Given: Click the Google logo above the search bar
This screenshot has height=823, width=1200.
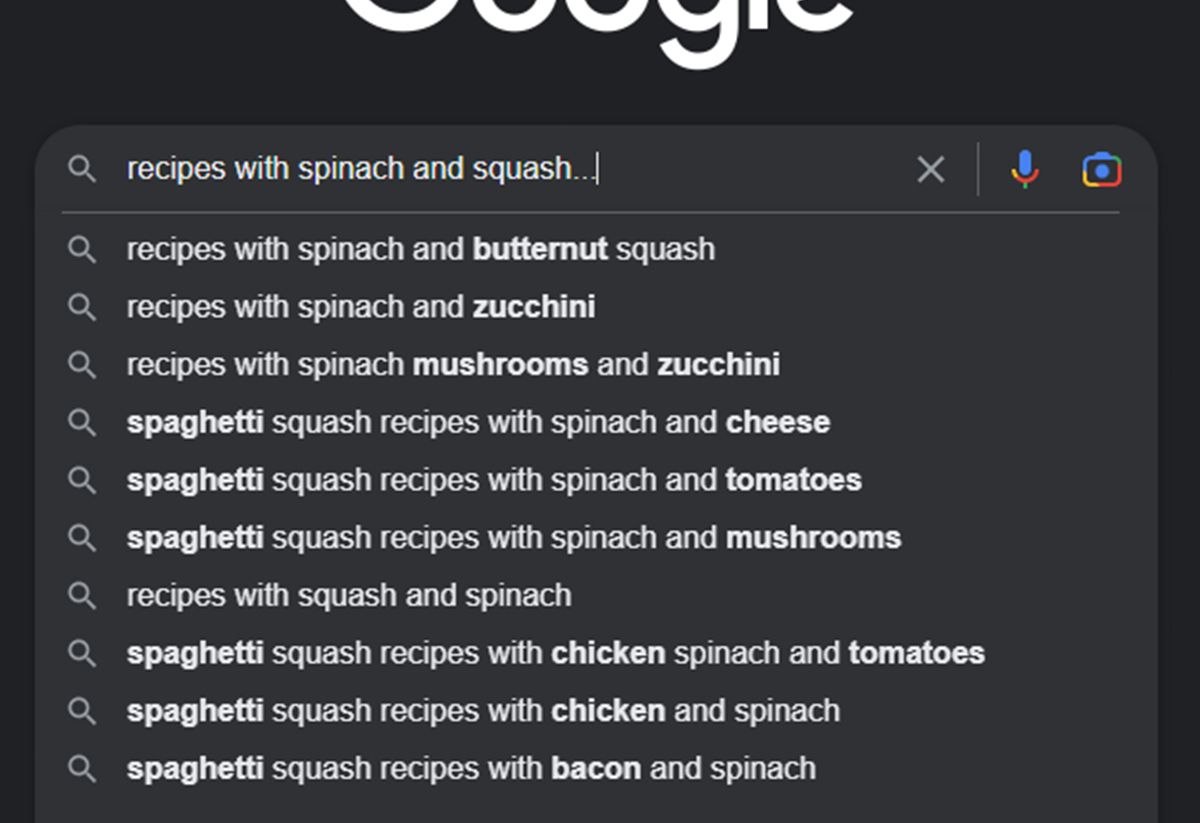Looking at the screenshot, I should (x=600, y=15).
